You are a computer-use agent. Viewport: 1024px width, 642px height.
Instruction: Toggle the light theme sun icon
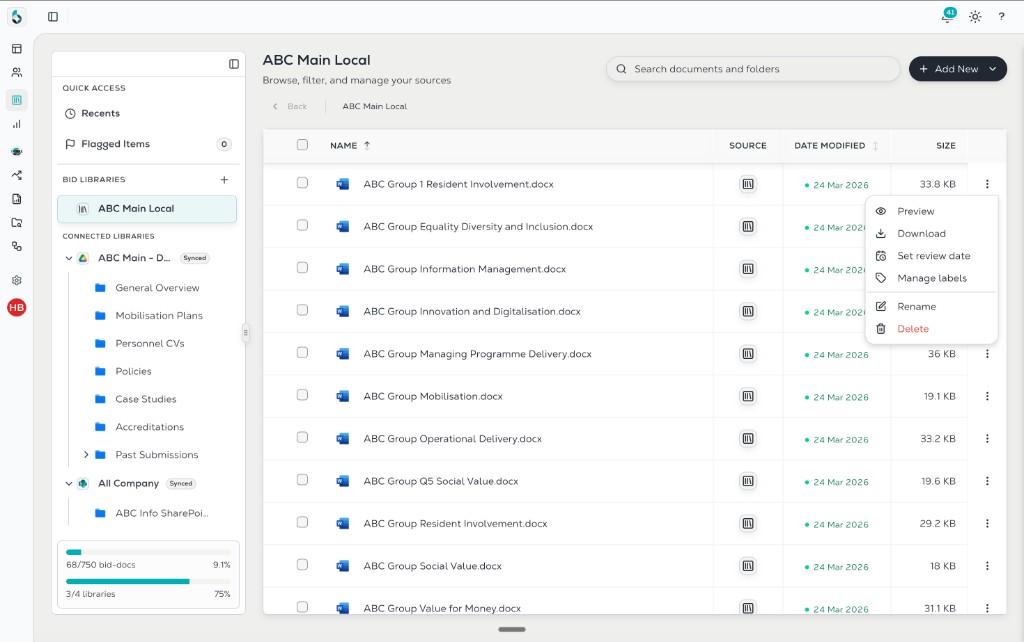(x=975, y=17)
